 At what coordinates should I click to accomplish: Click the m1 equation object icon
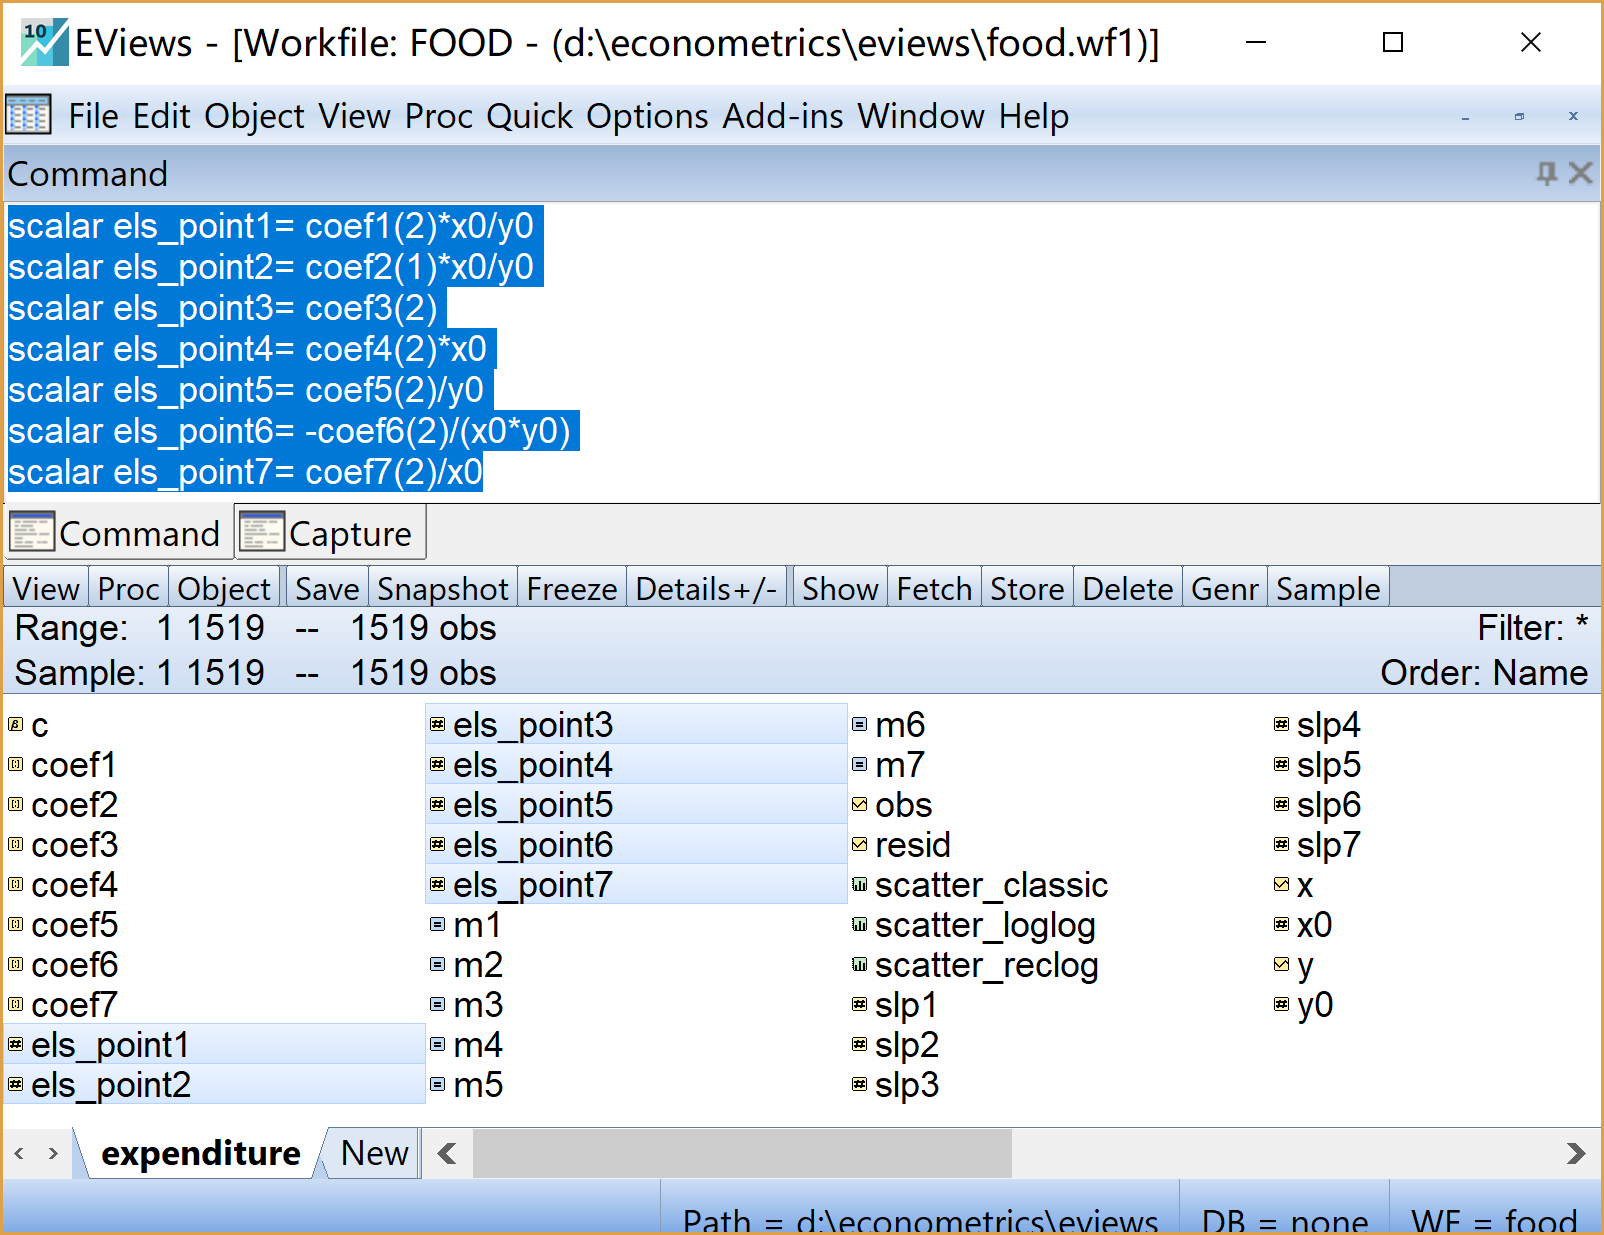[x=437, y=925]
